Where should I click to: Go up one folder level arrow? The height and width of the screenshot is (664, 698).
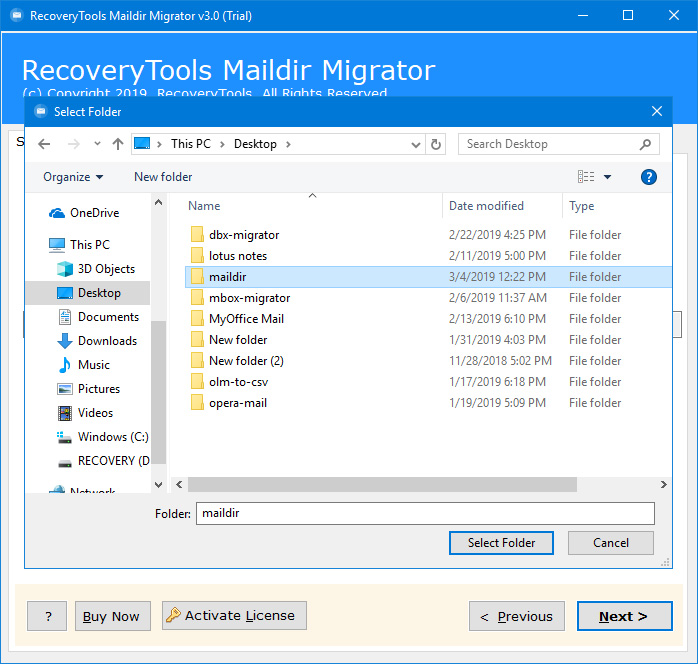point(118,144)
